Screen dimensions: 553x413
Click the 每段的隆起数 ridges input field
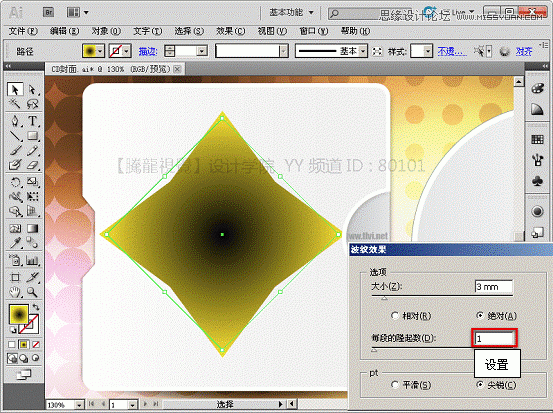[494, 339]
